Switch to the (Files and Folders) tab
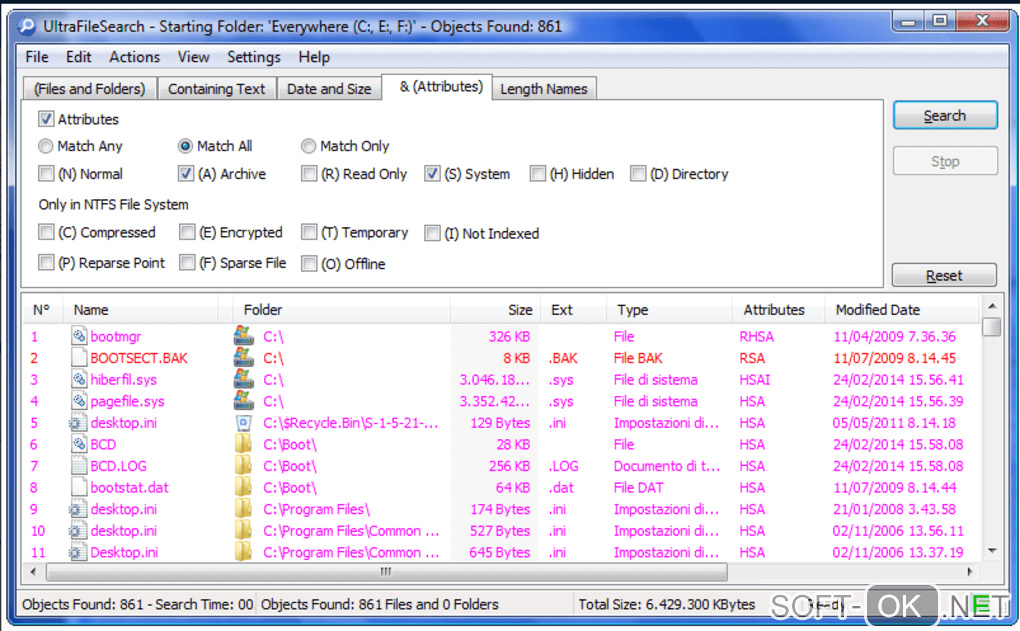 pyautogui.click(x=90, y=88)
